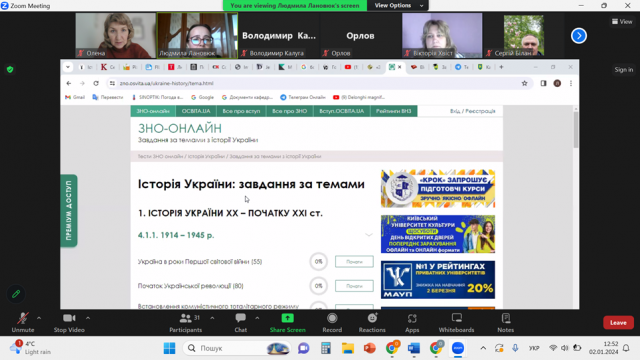Viewport: 640px width, 360px height.
Task: Open Перевести bookmark
Action: (x=108, y=97)
